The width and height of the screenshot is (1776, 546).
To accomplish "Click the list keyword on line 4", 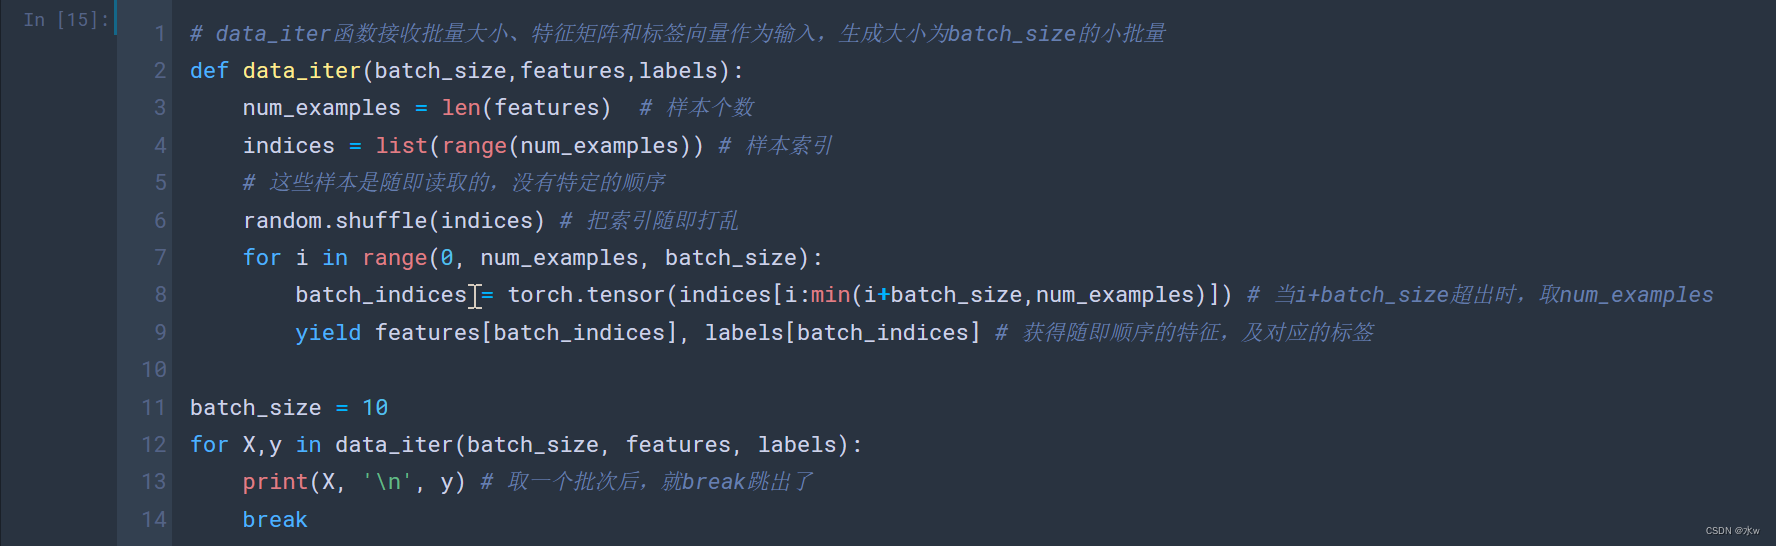I will [401, 146].
